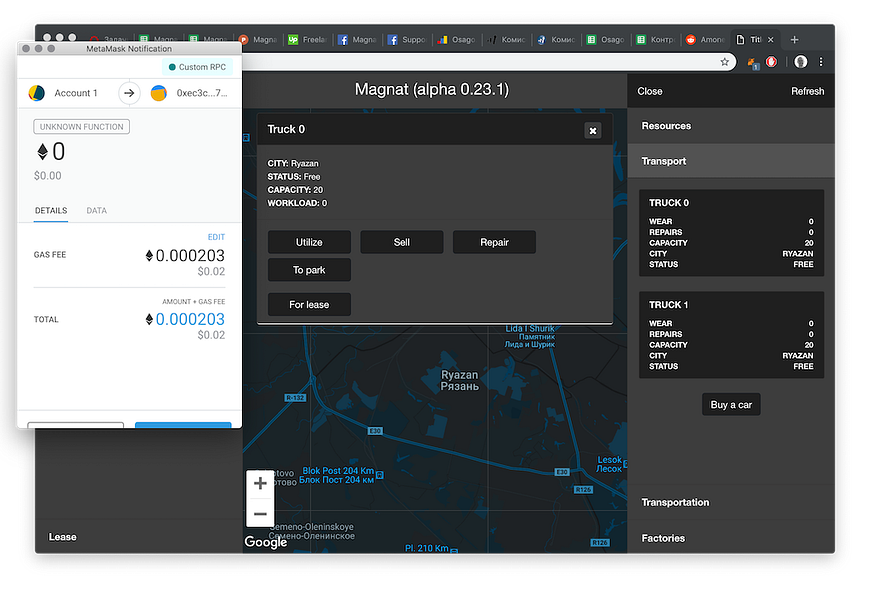The height and width of the screenshot is (600, 870).
Task: Zoom out on the map
Action: [260, 514]
